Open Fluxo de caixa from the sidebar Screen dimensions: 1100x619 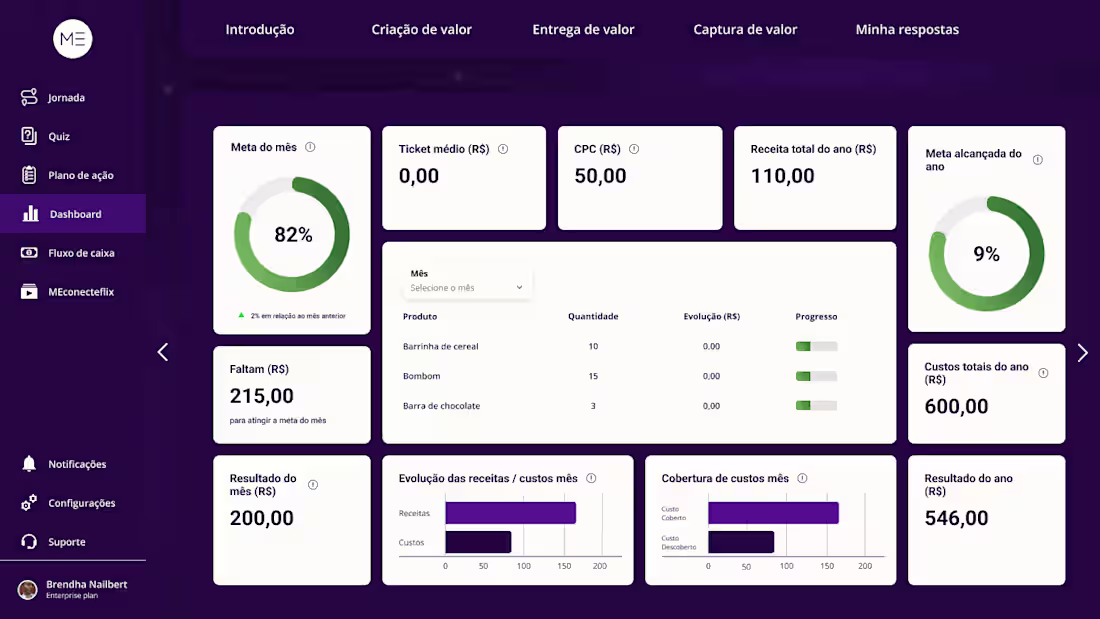[x=28, y=252]
